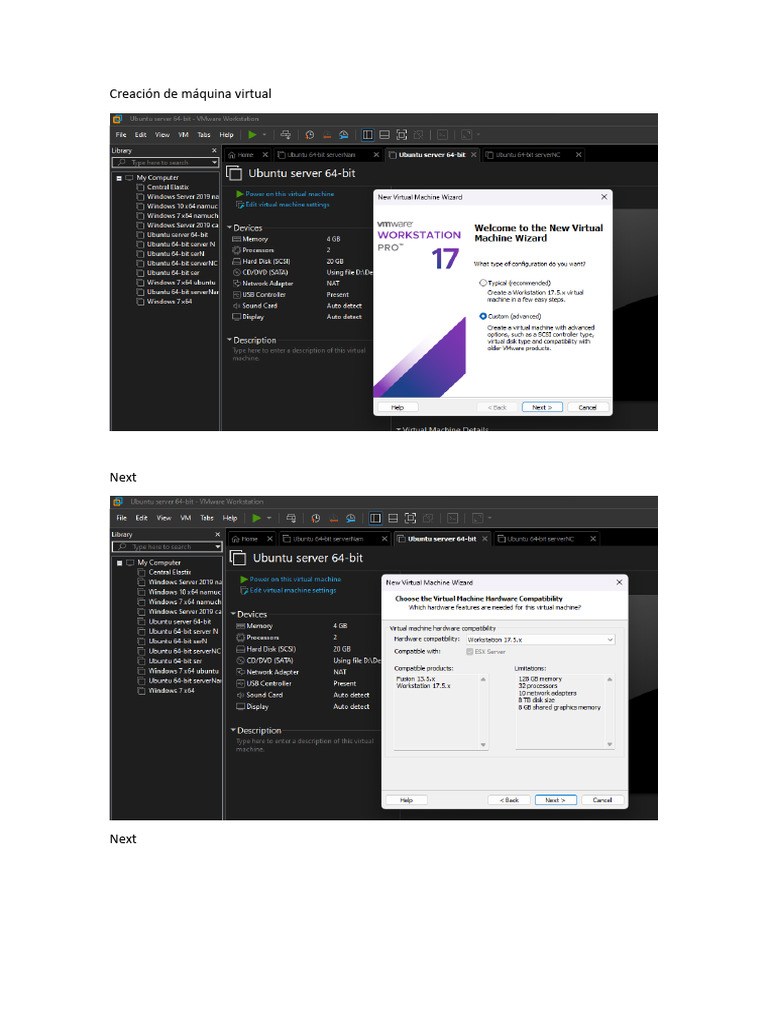
Task: Click the take snapshot clock icon in the toolbar above the Hardware Compatibility wizard
Action: [x=315, y=519]
